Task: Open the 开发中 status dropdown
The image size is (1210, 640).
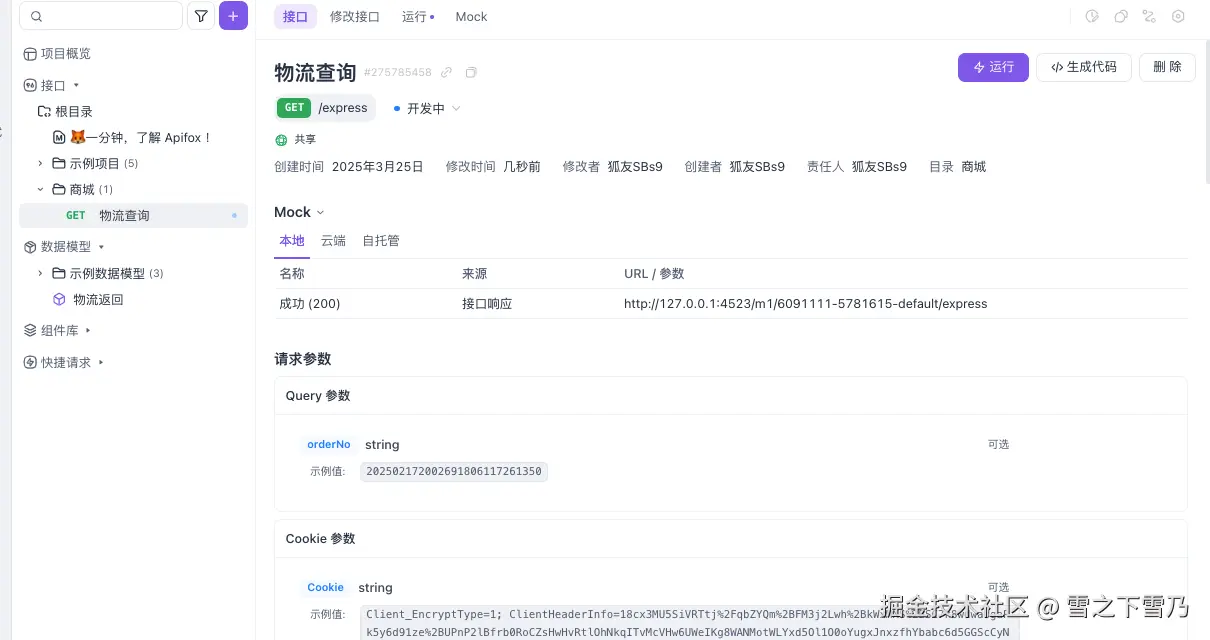Action: 427,108
